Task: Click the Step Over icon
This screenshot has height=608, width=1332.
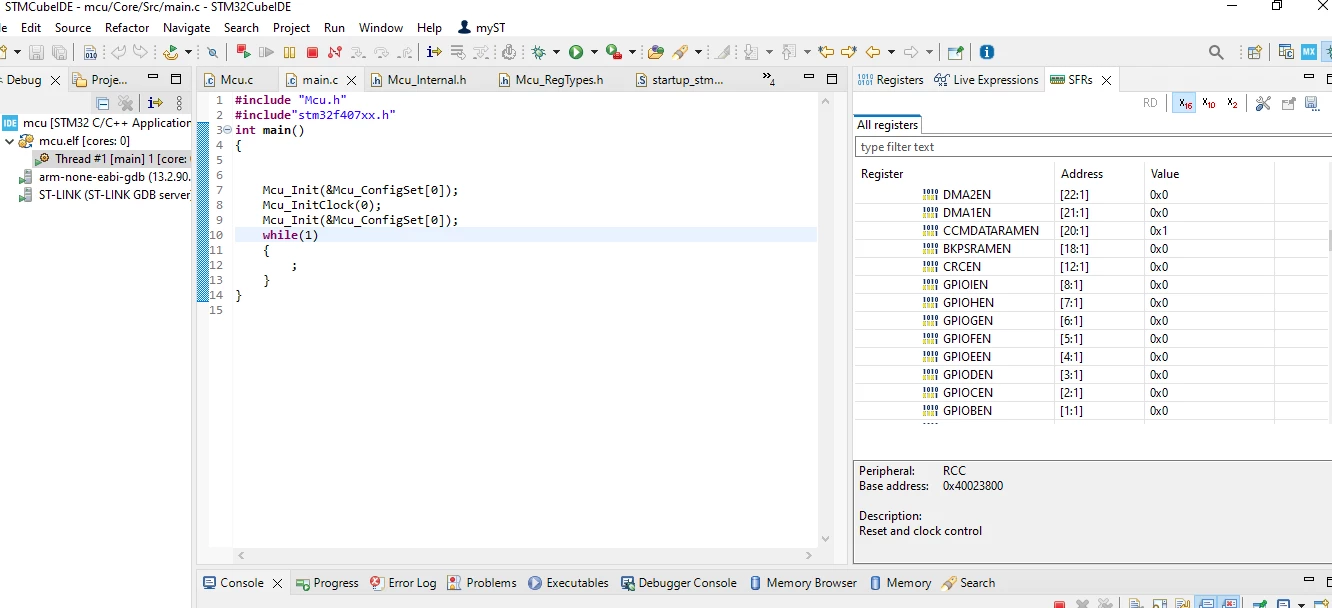Action: point(381,52)
